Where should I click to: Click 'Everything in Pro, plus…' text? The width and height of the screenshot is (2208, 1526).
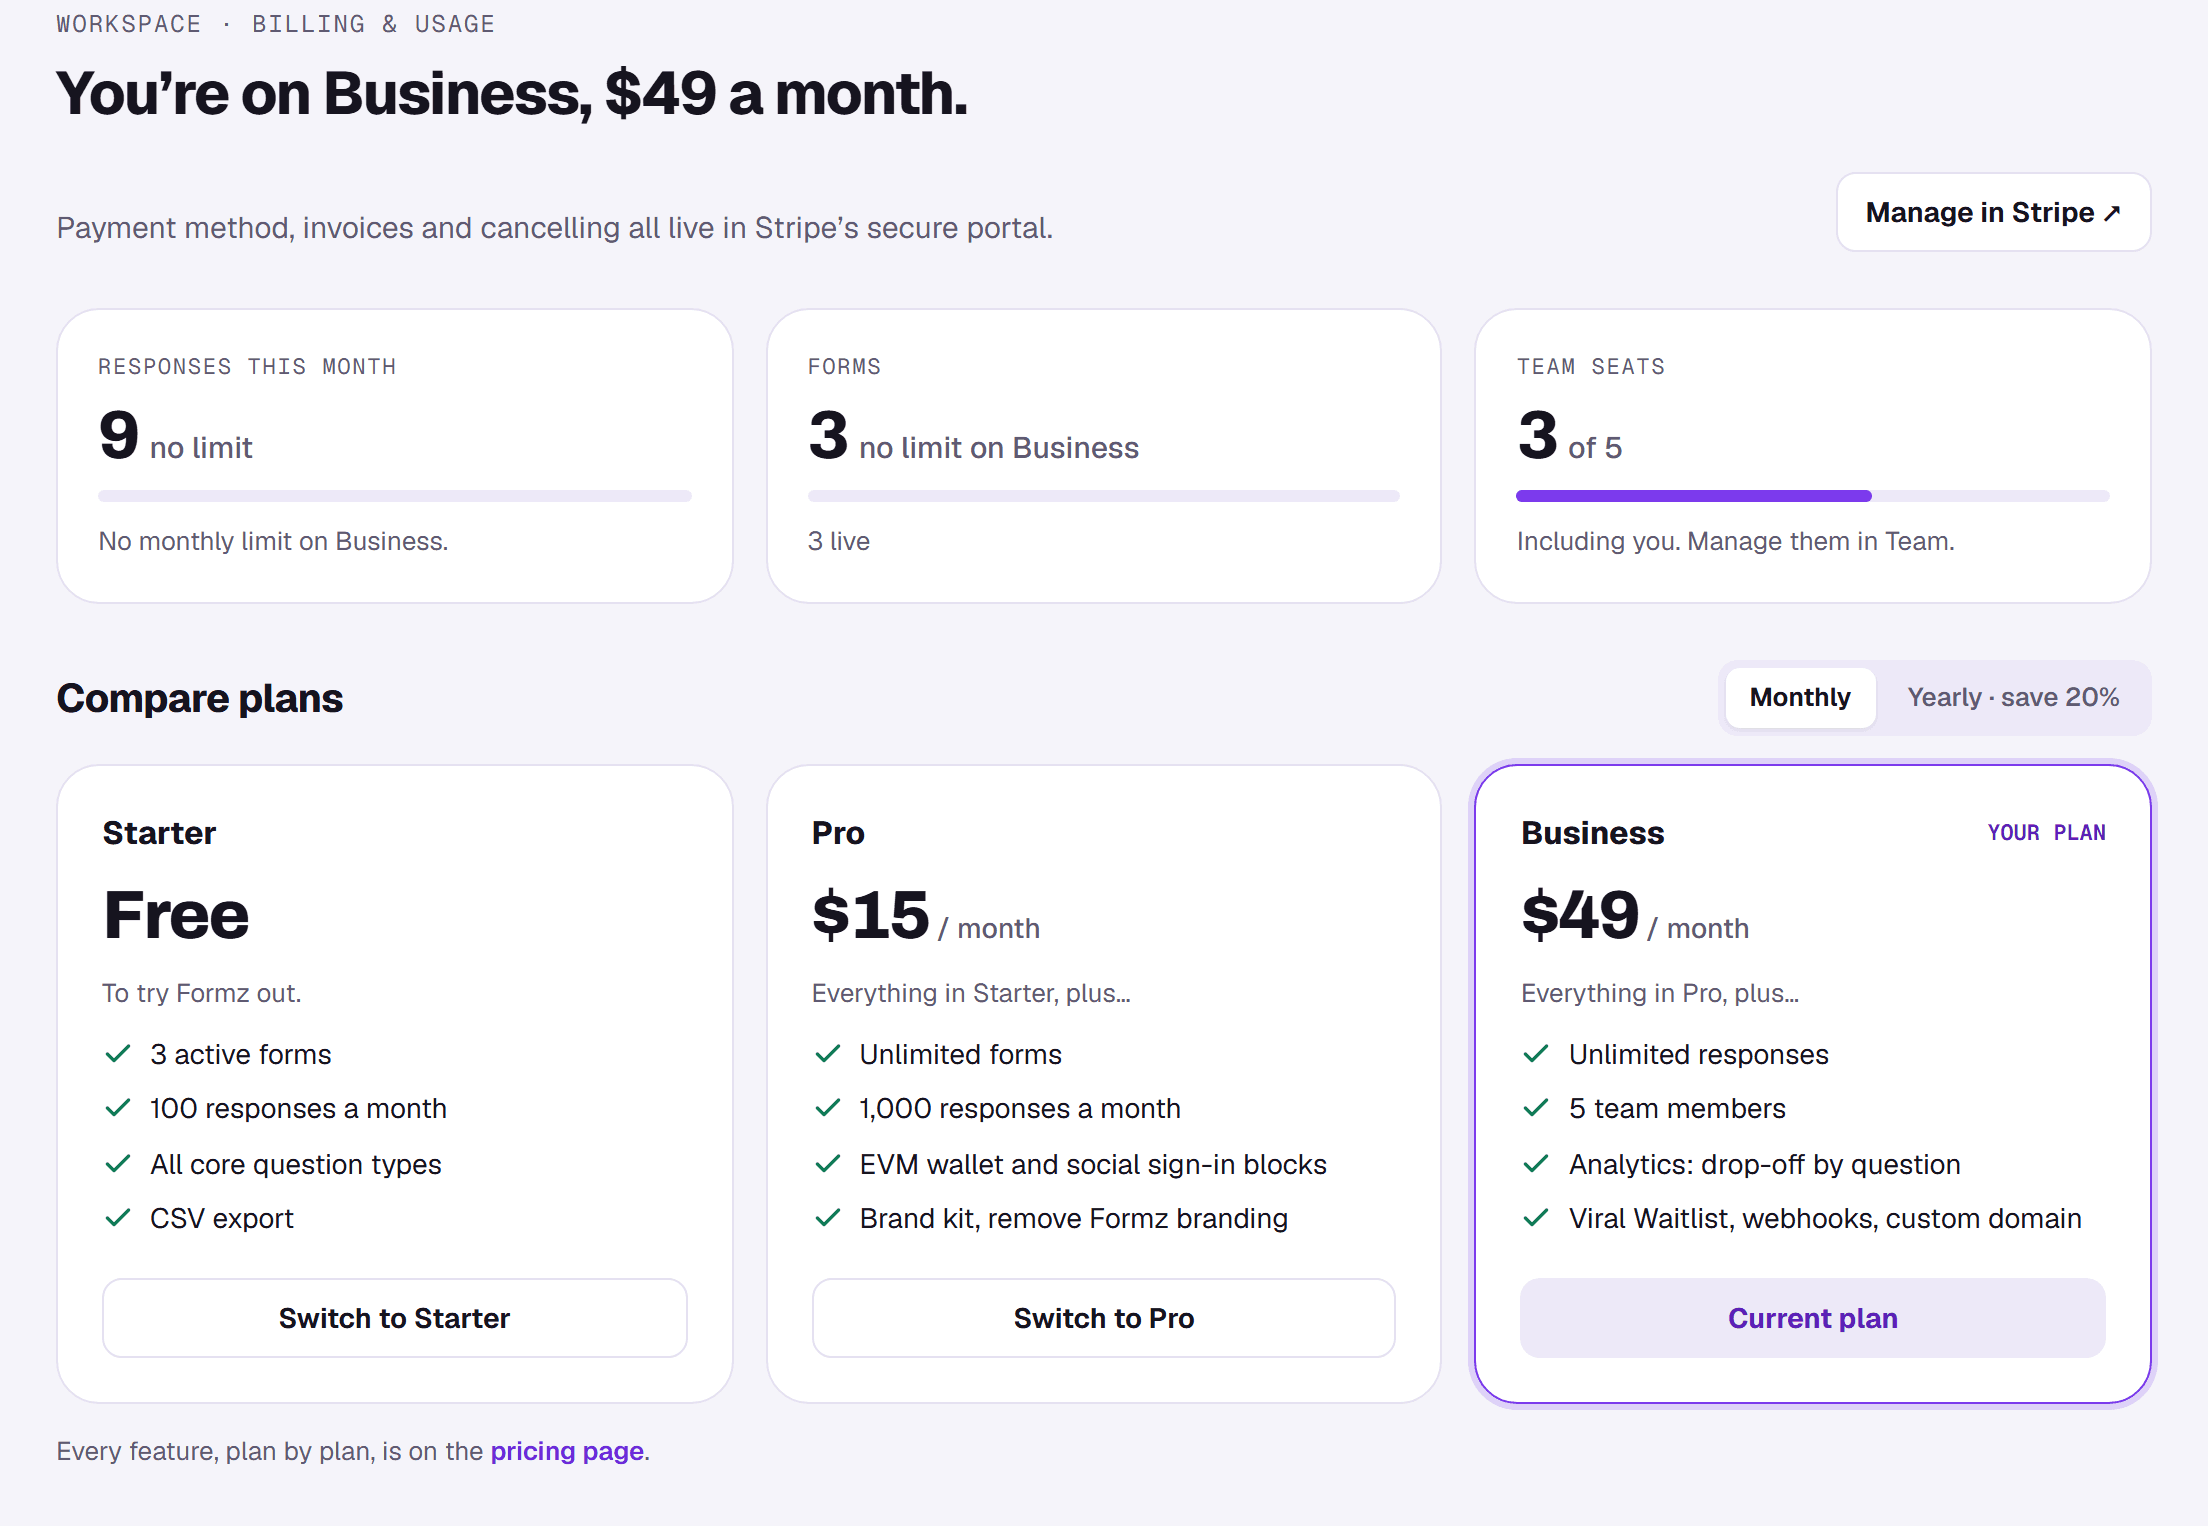(1660, 993)
